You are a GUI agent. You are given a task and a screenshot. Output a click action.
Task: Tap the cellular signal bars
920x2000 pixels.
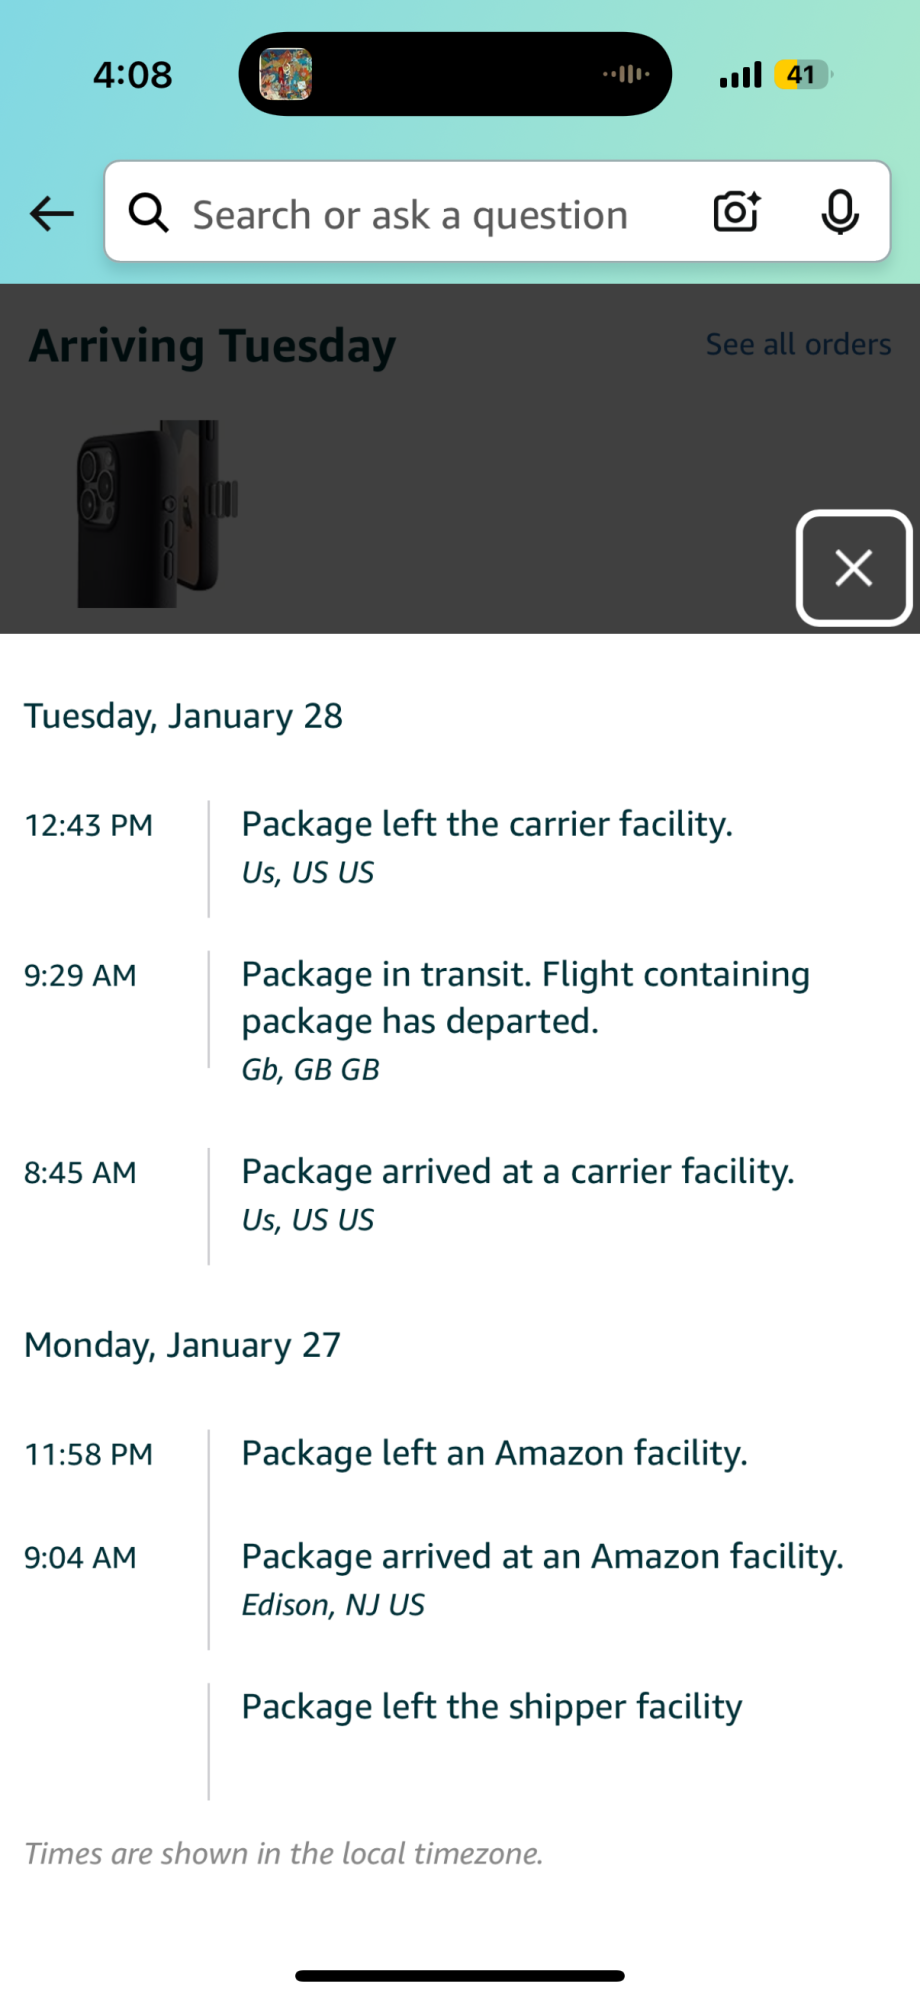click(x=740, y=75)
